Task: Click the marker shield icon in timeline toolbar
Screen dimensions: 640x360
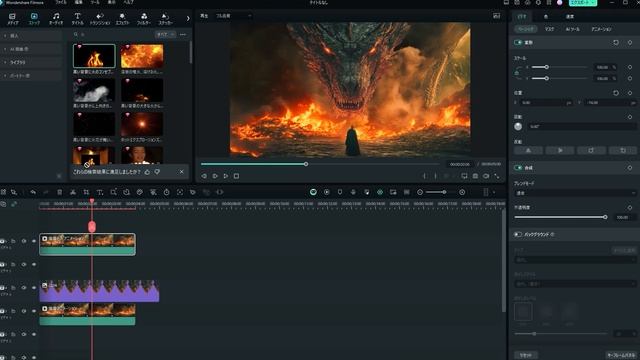Action: pyautogui.click(x=340, y=192)
